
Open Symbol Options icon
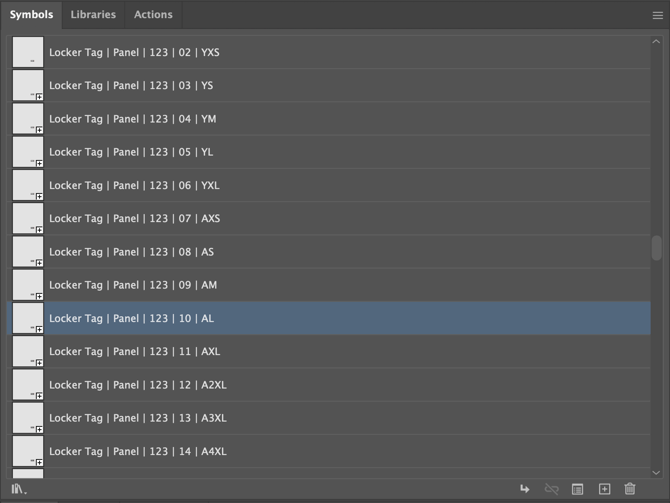577,489
